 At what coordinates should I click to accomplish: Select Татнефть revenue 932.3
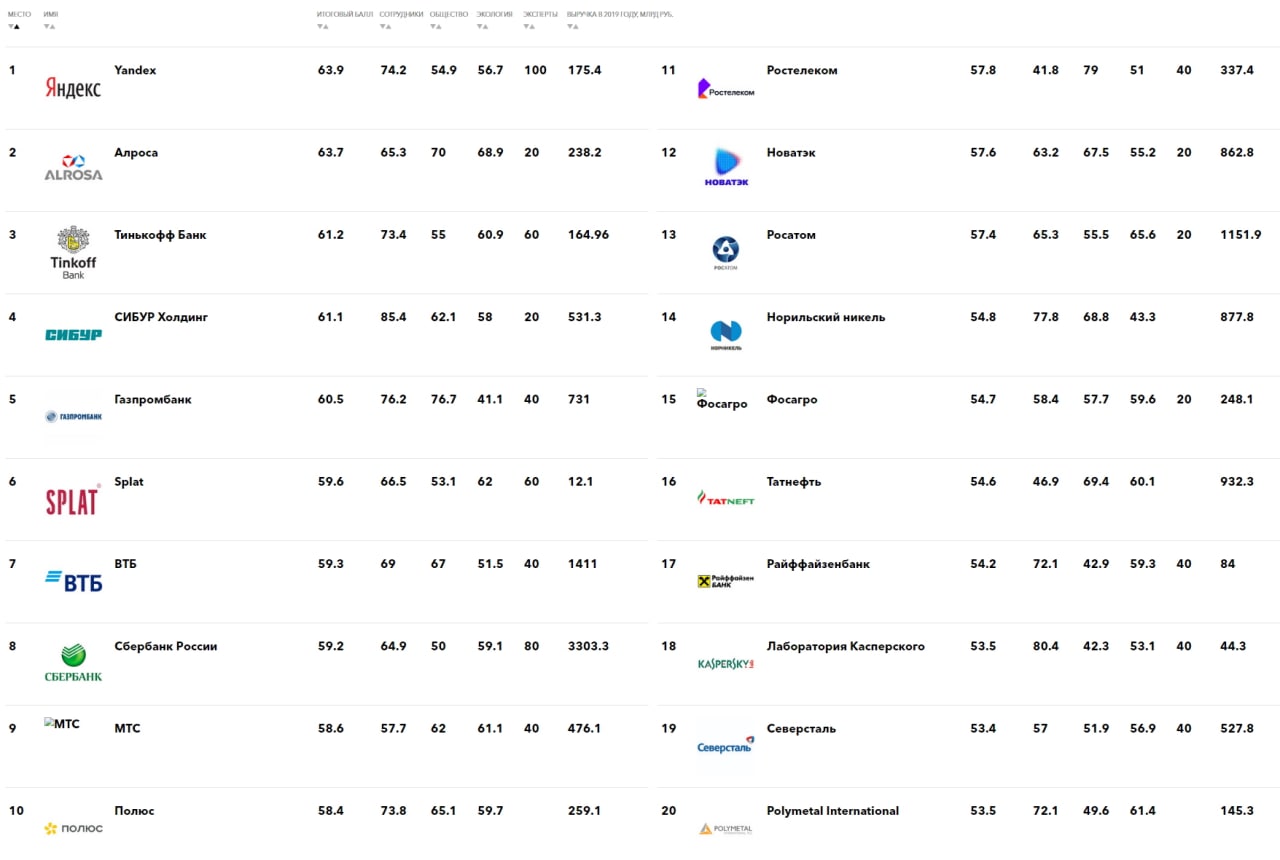pos(1237,482)
